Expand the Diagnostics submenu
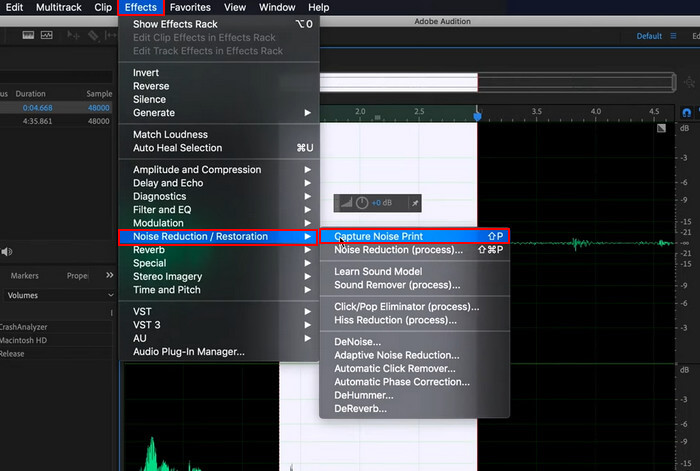The image size is (700, 471). [219, 196]
